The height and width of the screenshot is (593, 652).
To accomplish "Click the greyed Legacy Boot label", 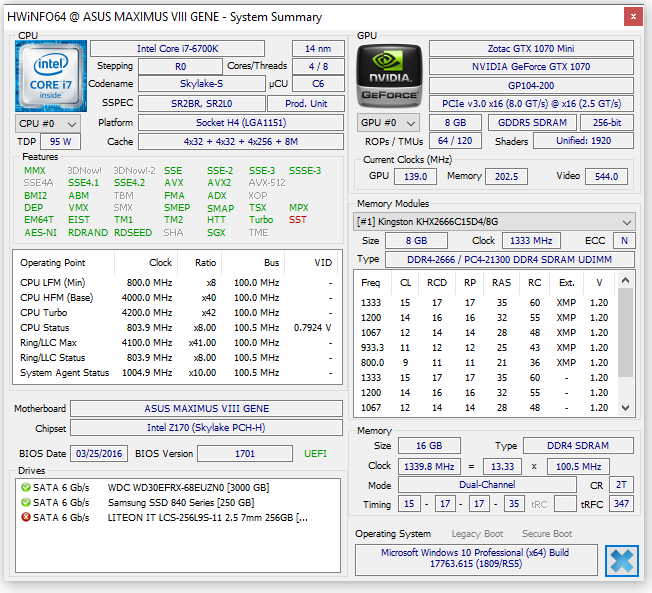I will [x=477, y=534].
